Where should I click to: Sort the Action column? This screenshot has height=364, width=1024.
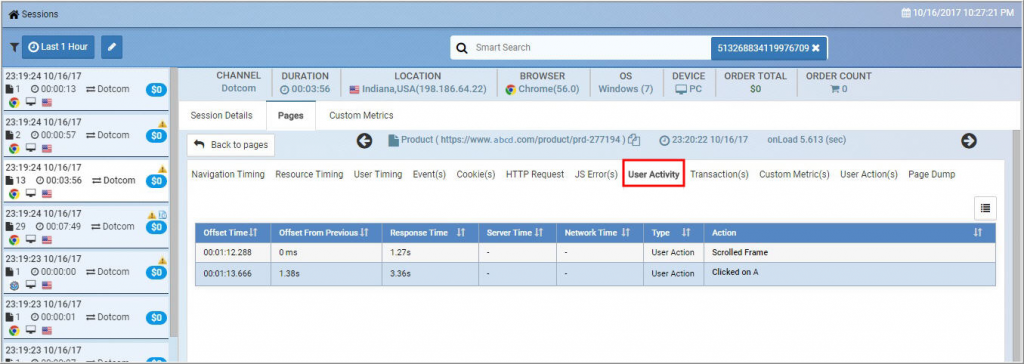[x=978, y=233]
